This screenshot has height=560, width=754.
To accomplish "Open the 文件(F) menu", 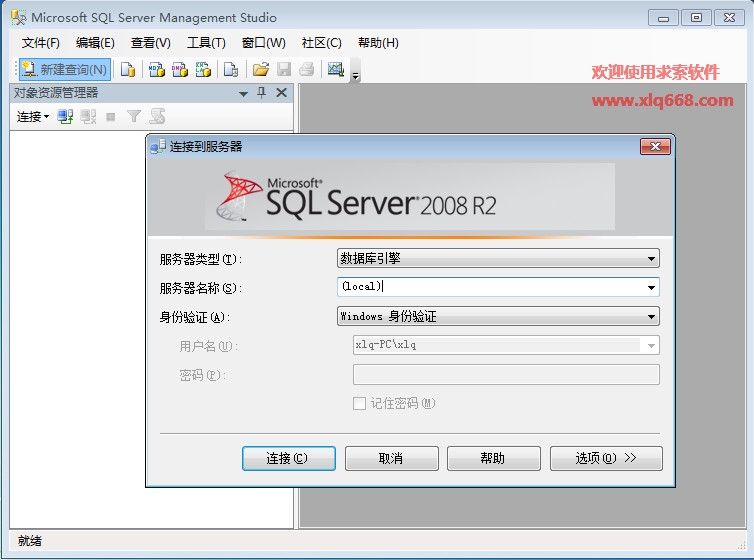I will [40, 43].
